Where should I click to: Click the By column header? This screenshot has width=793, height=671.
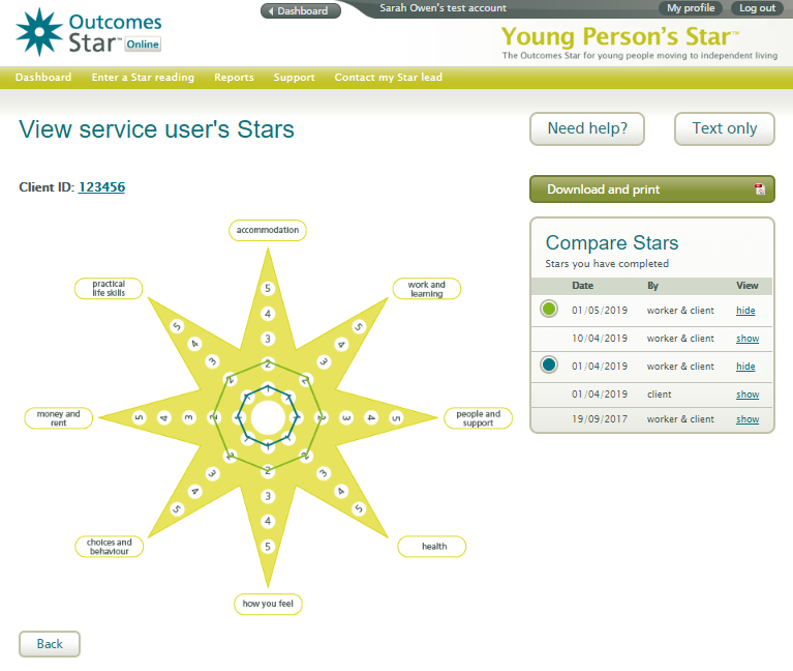(x=652, y=286)
